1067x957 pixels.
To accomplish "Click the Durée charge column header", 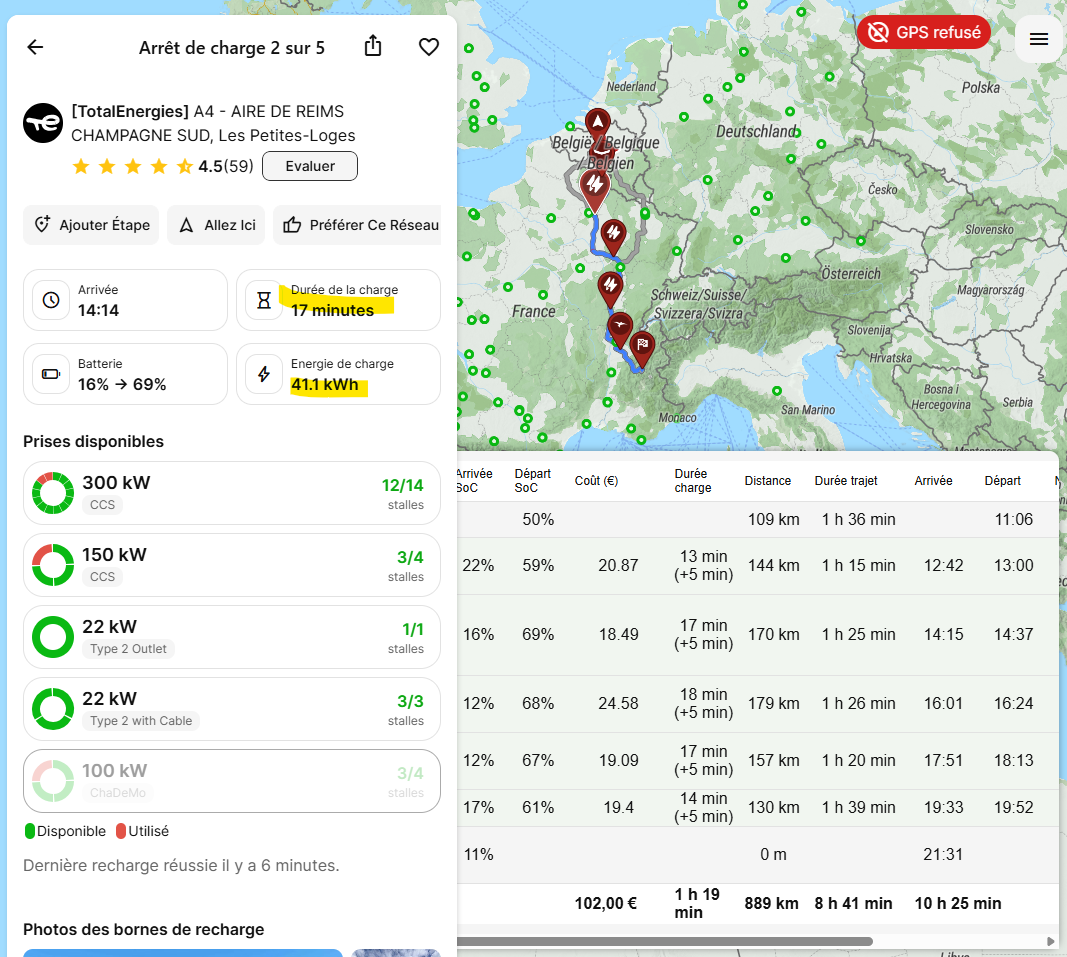I will pos(692,481).
